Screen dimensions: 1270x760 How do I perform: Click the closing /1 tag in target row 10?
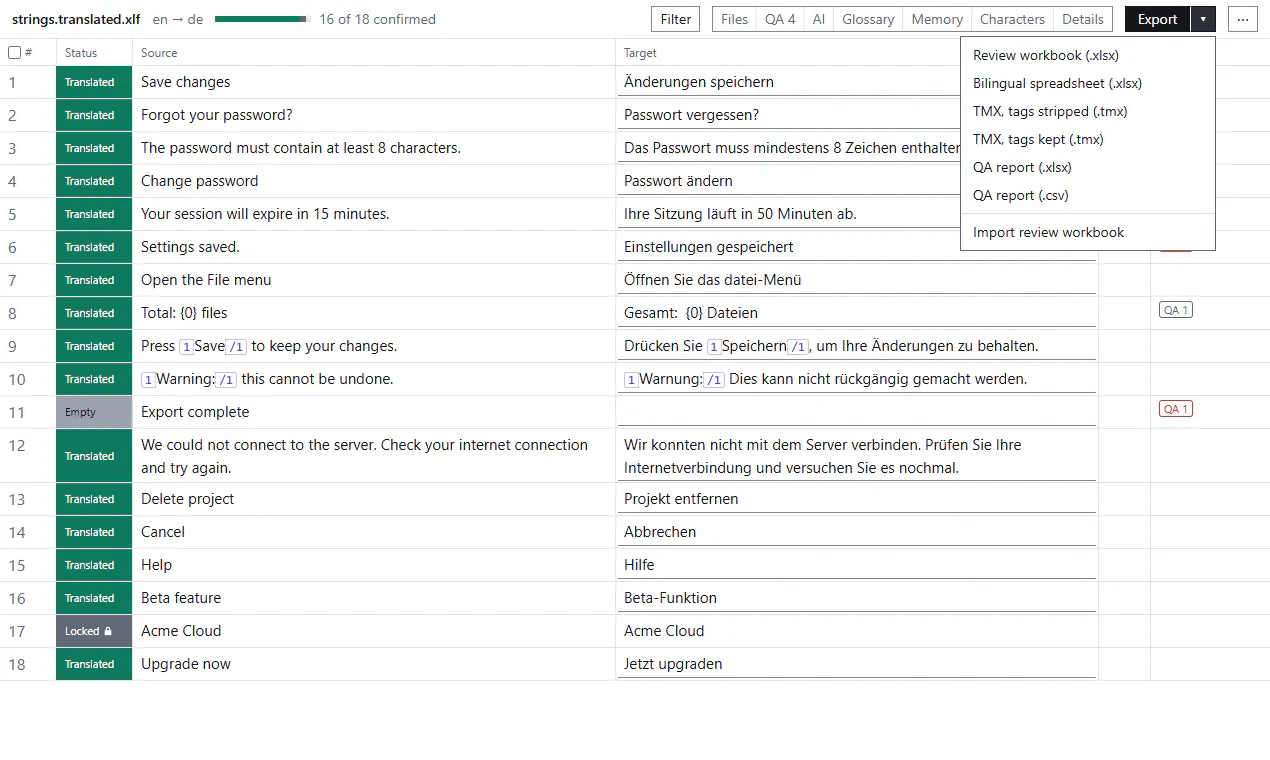(x=713, y=380)
